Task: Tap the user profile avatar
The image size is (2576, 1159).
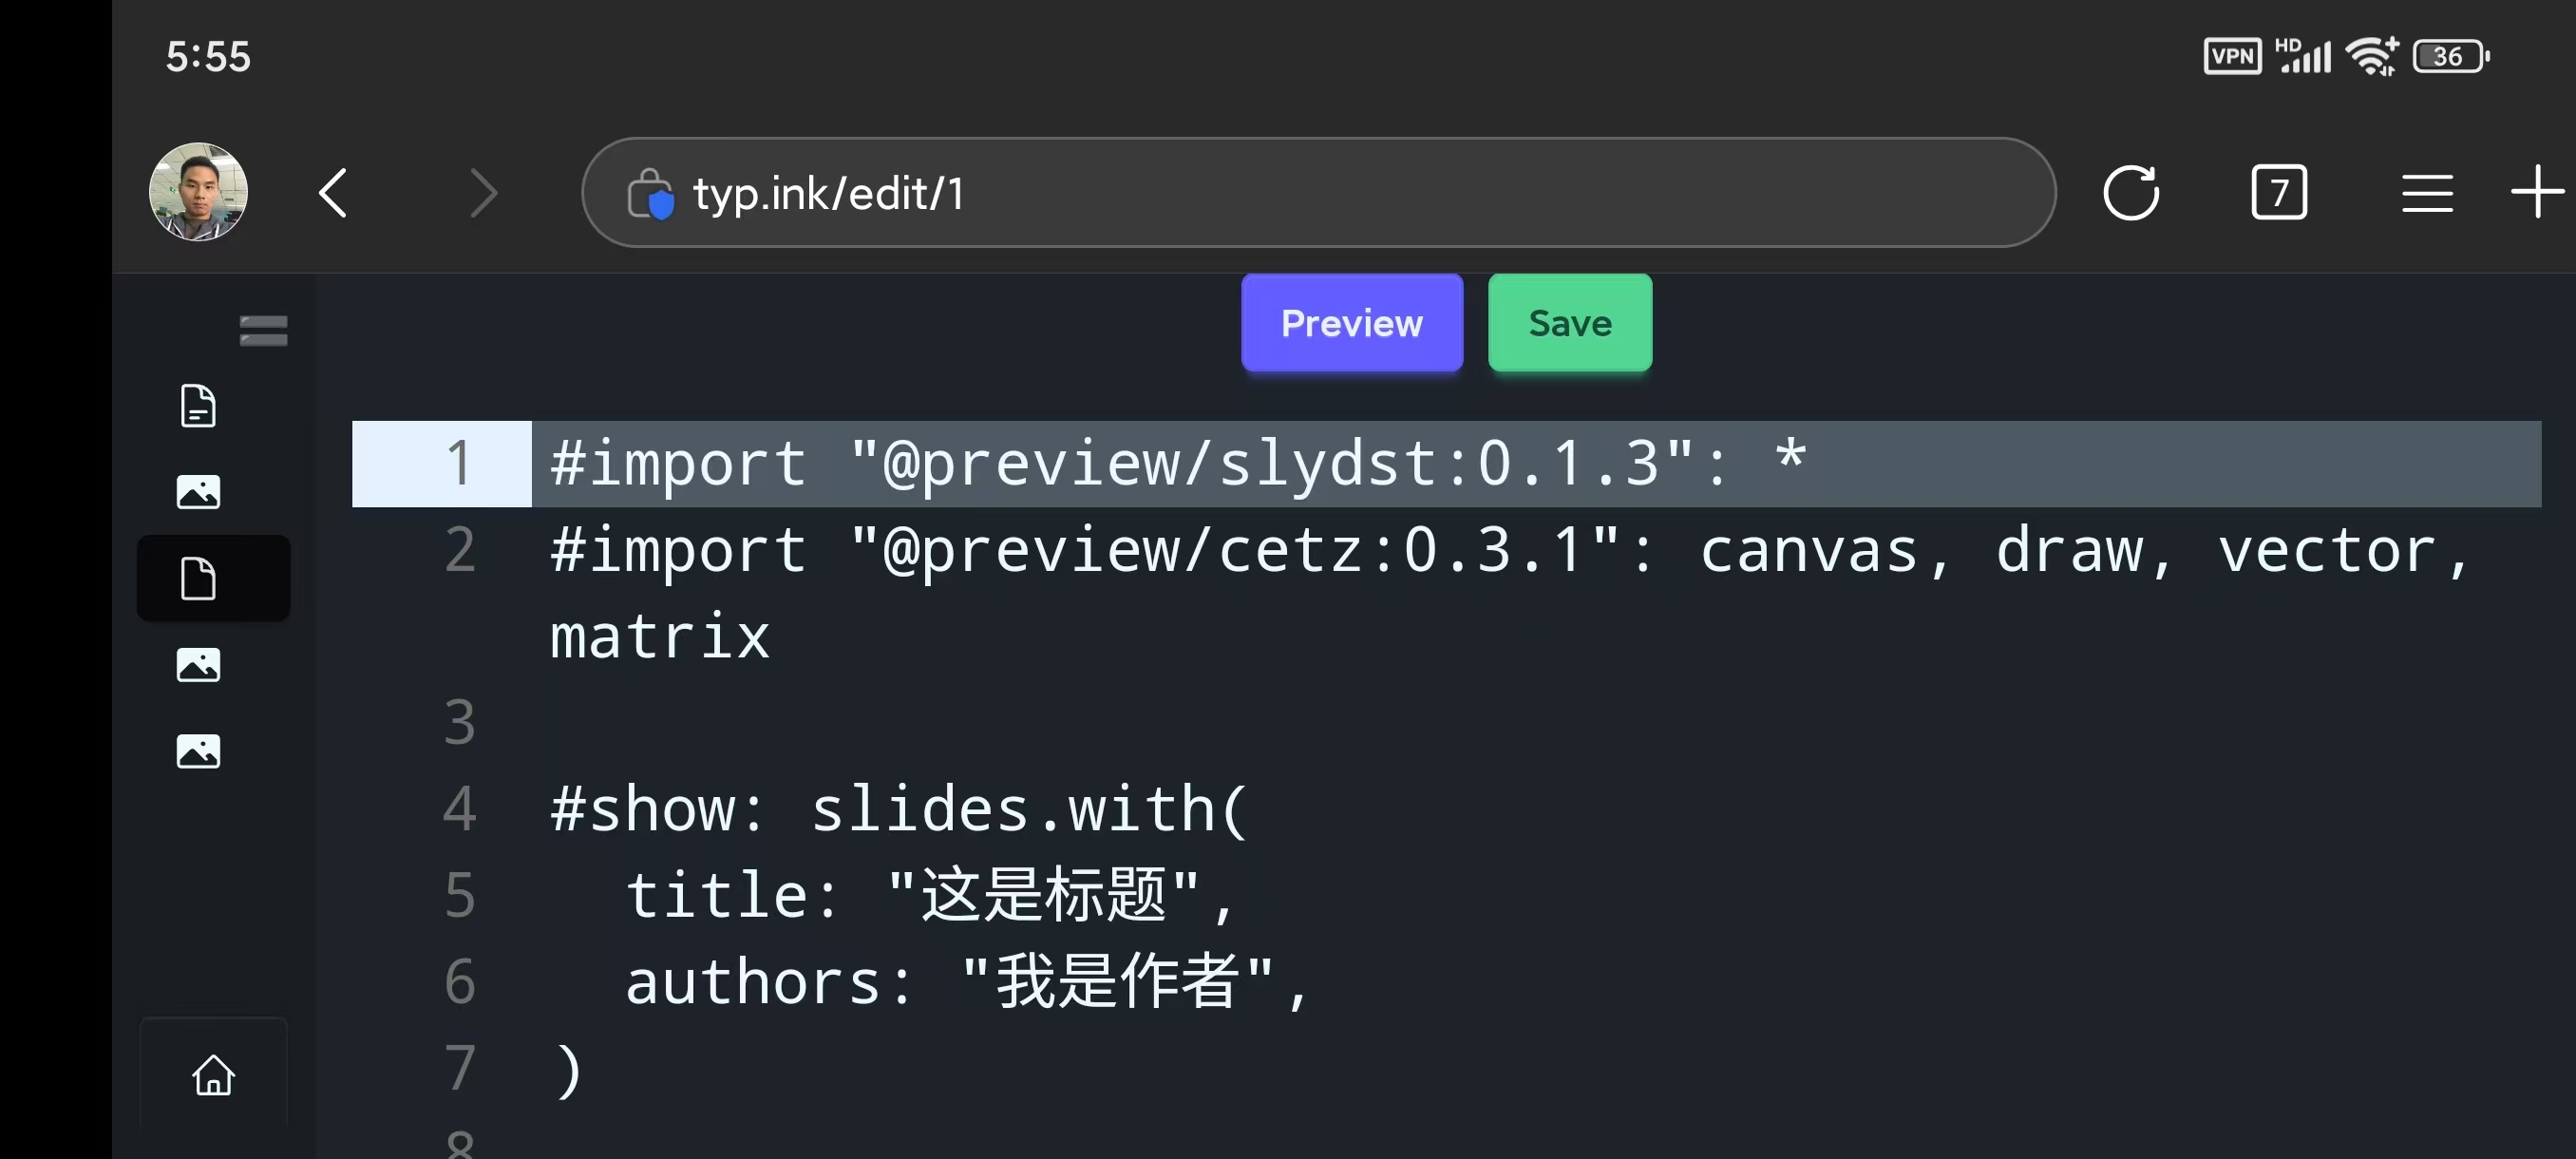Action: coord(198,192)
